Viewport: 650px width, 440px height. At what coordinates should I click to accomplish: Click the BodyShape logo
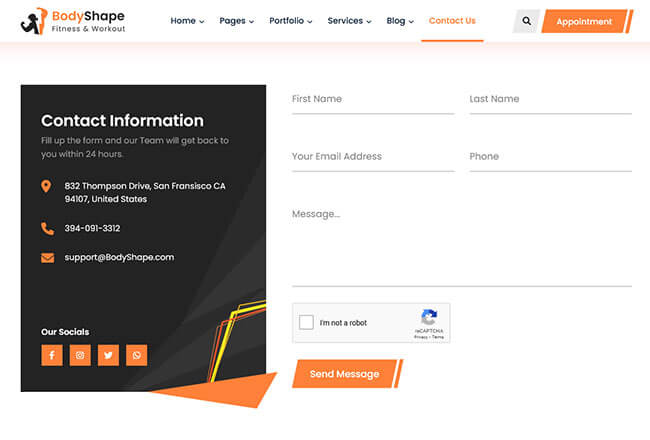coord(72,21)
